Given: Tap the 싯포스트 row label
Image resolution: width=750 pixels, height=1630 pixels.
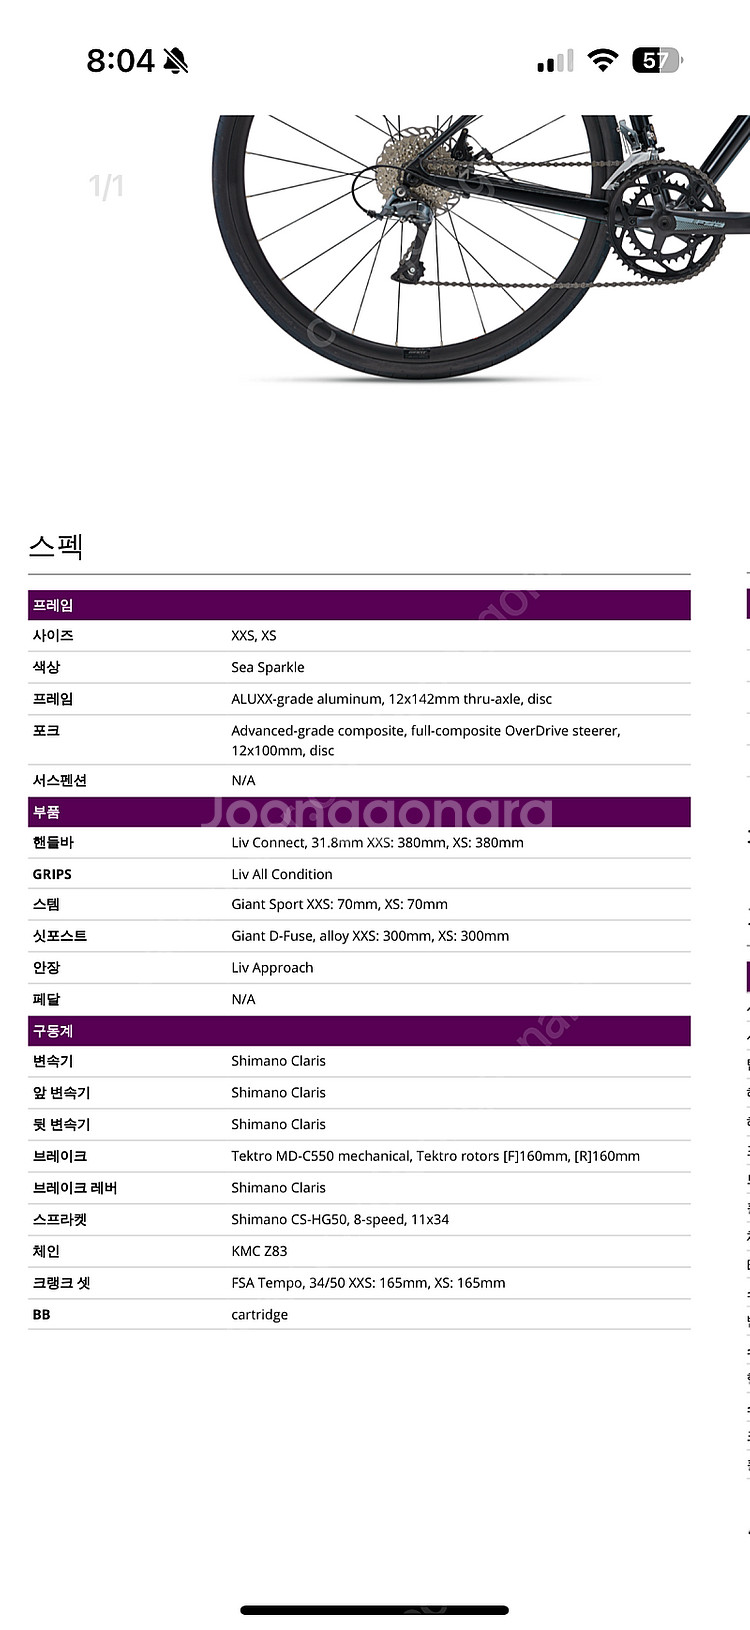Looking at the screenshot, I should (x=60, y=936).
